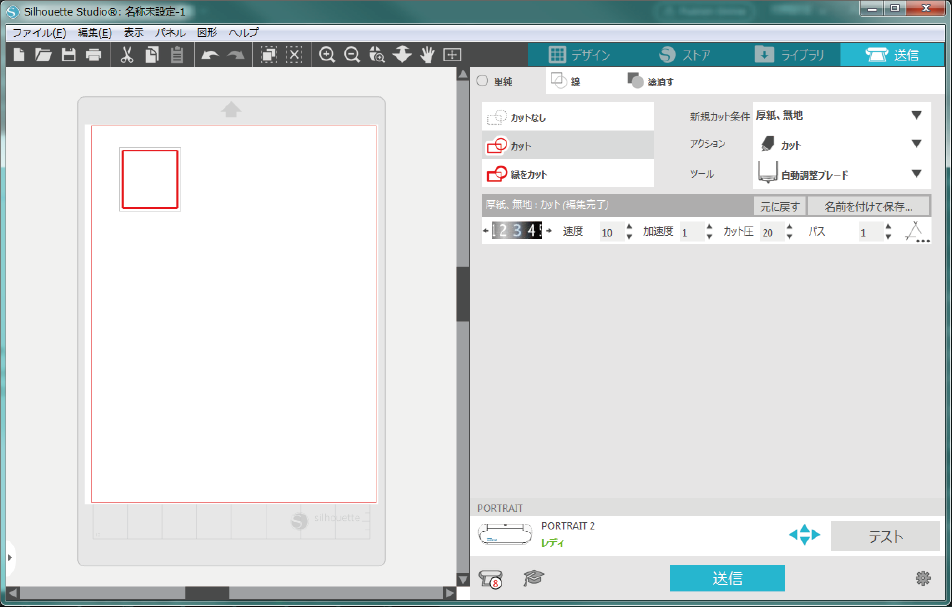Open the 編集 menu
952x607 pixels.
point(95,33)
